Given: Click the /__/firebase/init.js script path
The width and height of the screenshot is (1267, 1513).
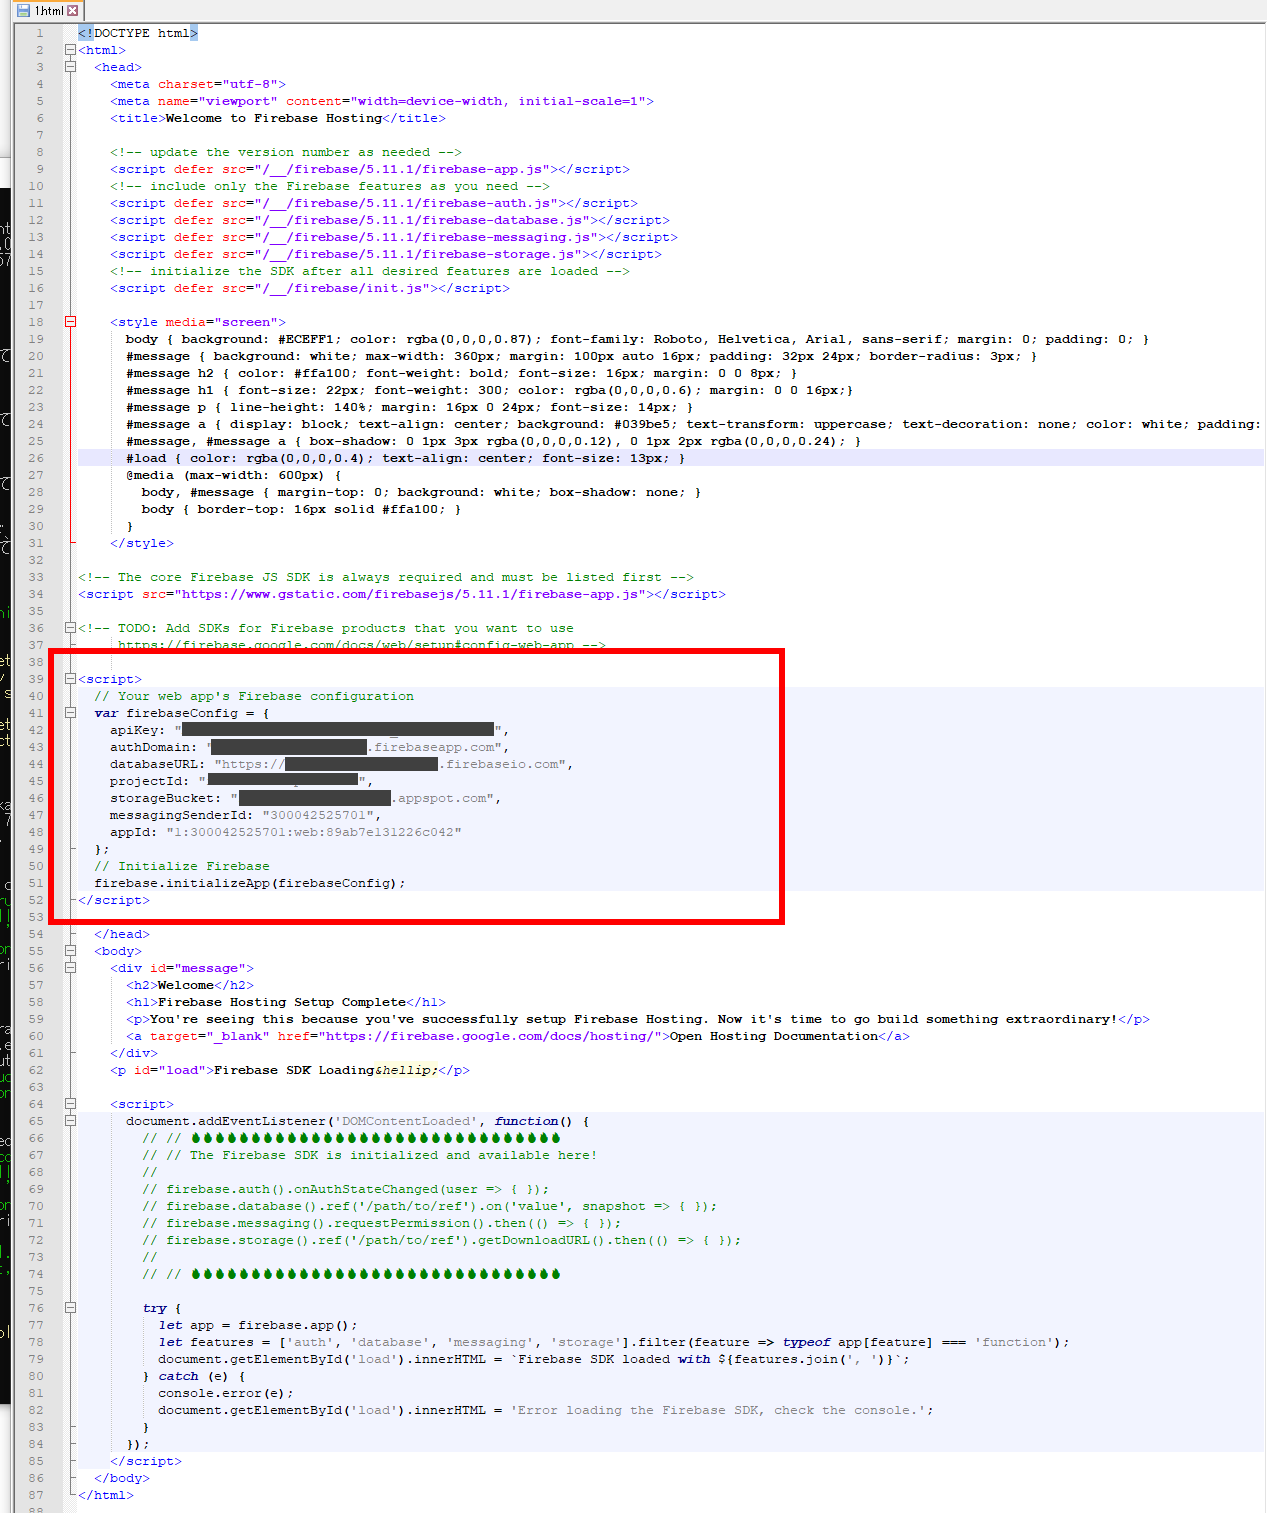Looking at the screenshot, I should point(342,288).
